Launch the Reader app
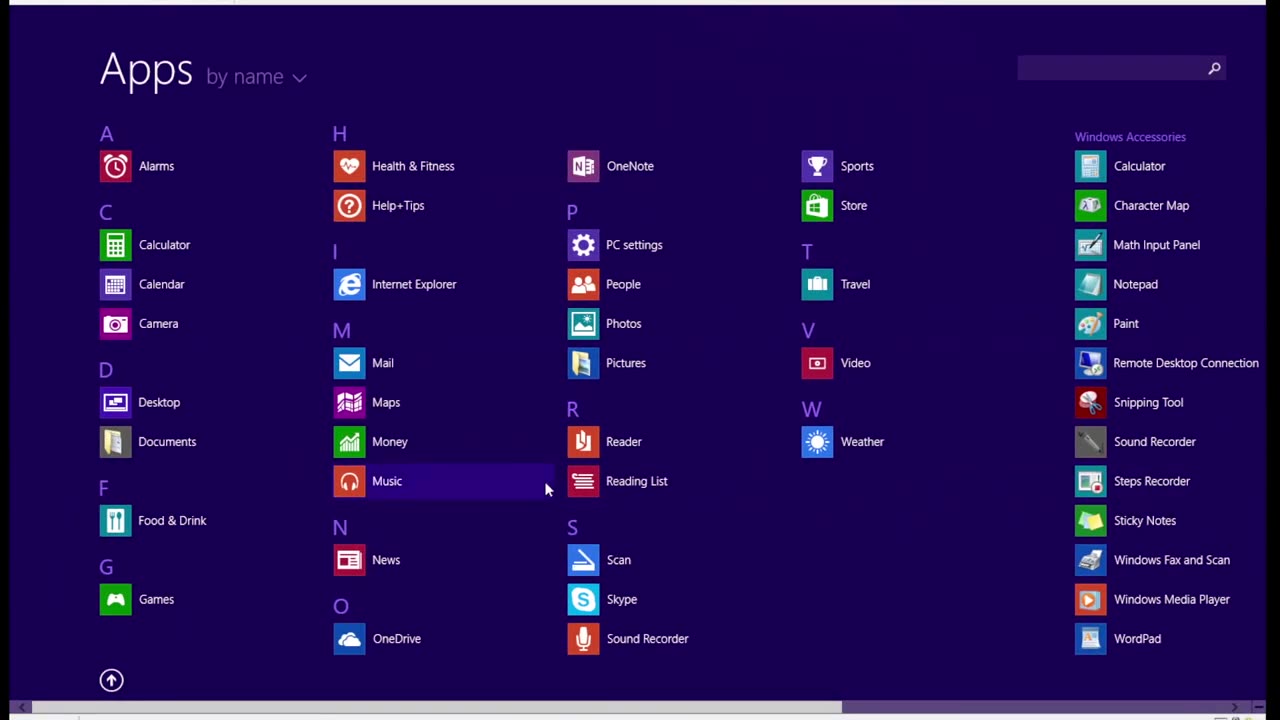 point(583,442)
